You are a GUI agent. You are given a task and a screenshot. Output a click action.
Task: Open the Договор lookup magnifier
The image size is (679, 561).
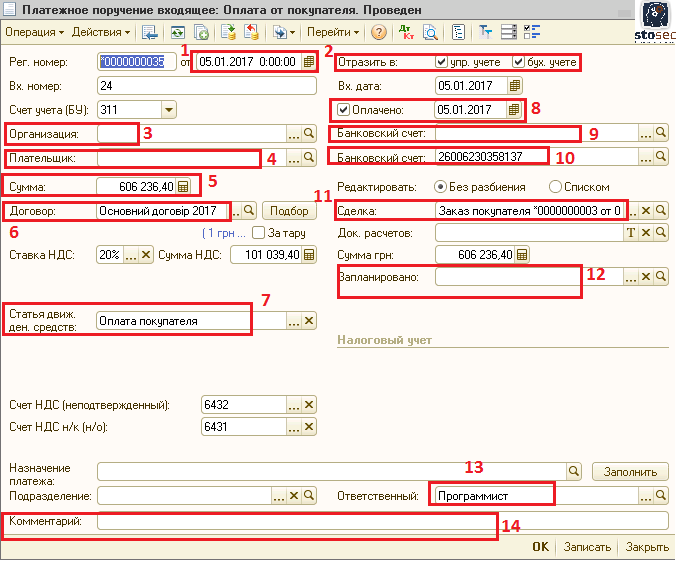click(x=249, y=211)
